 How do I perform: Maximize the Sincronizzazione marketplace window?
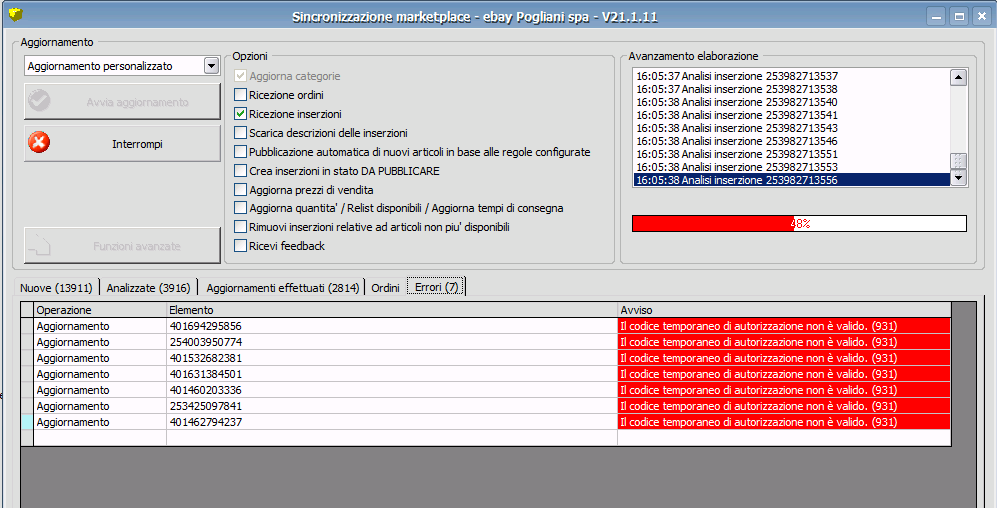[959, 17]
